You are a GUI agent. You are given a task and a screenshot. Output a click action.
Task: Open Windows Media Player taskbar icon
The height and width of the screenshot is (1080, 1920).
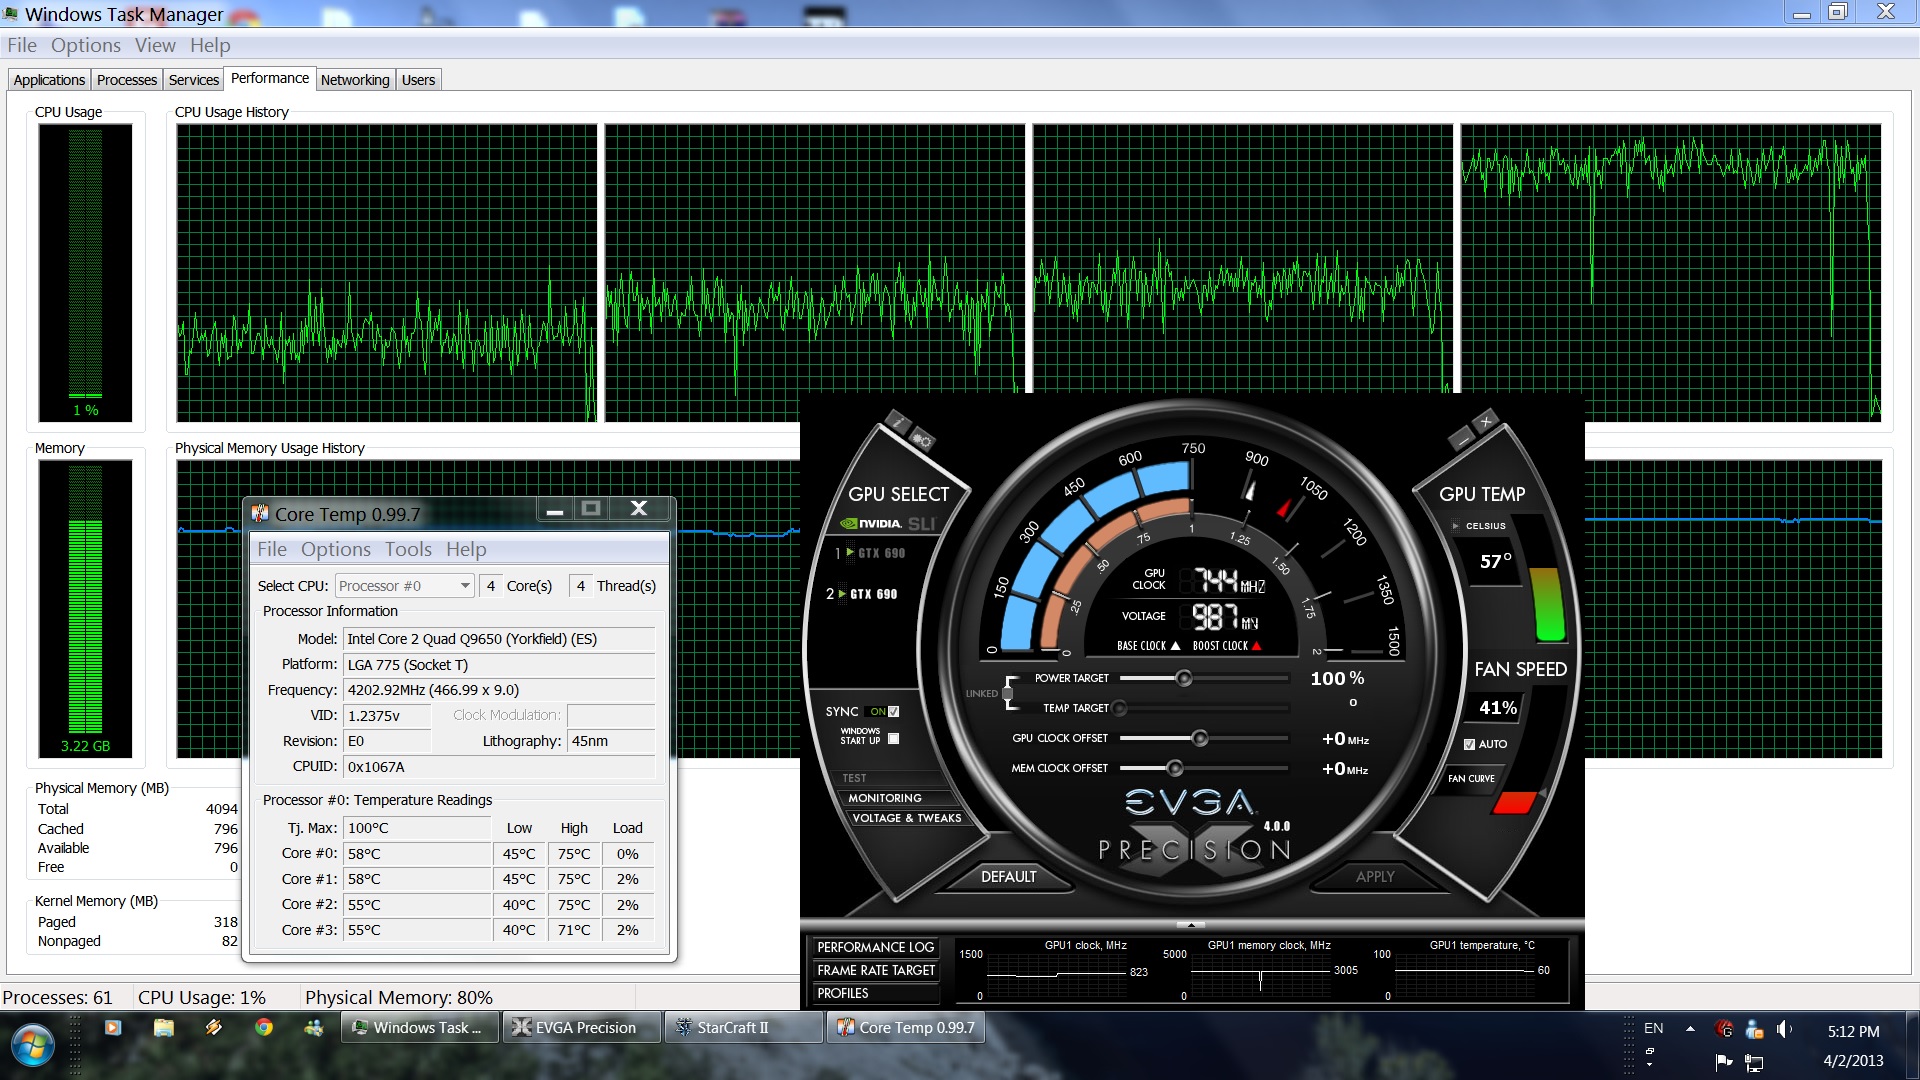113,1027
